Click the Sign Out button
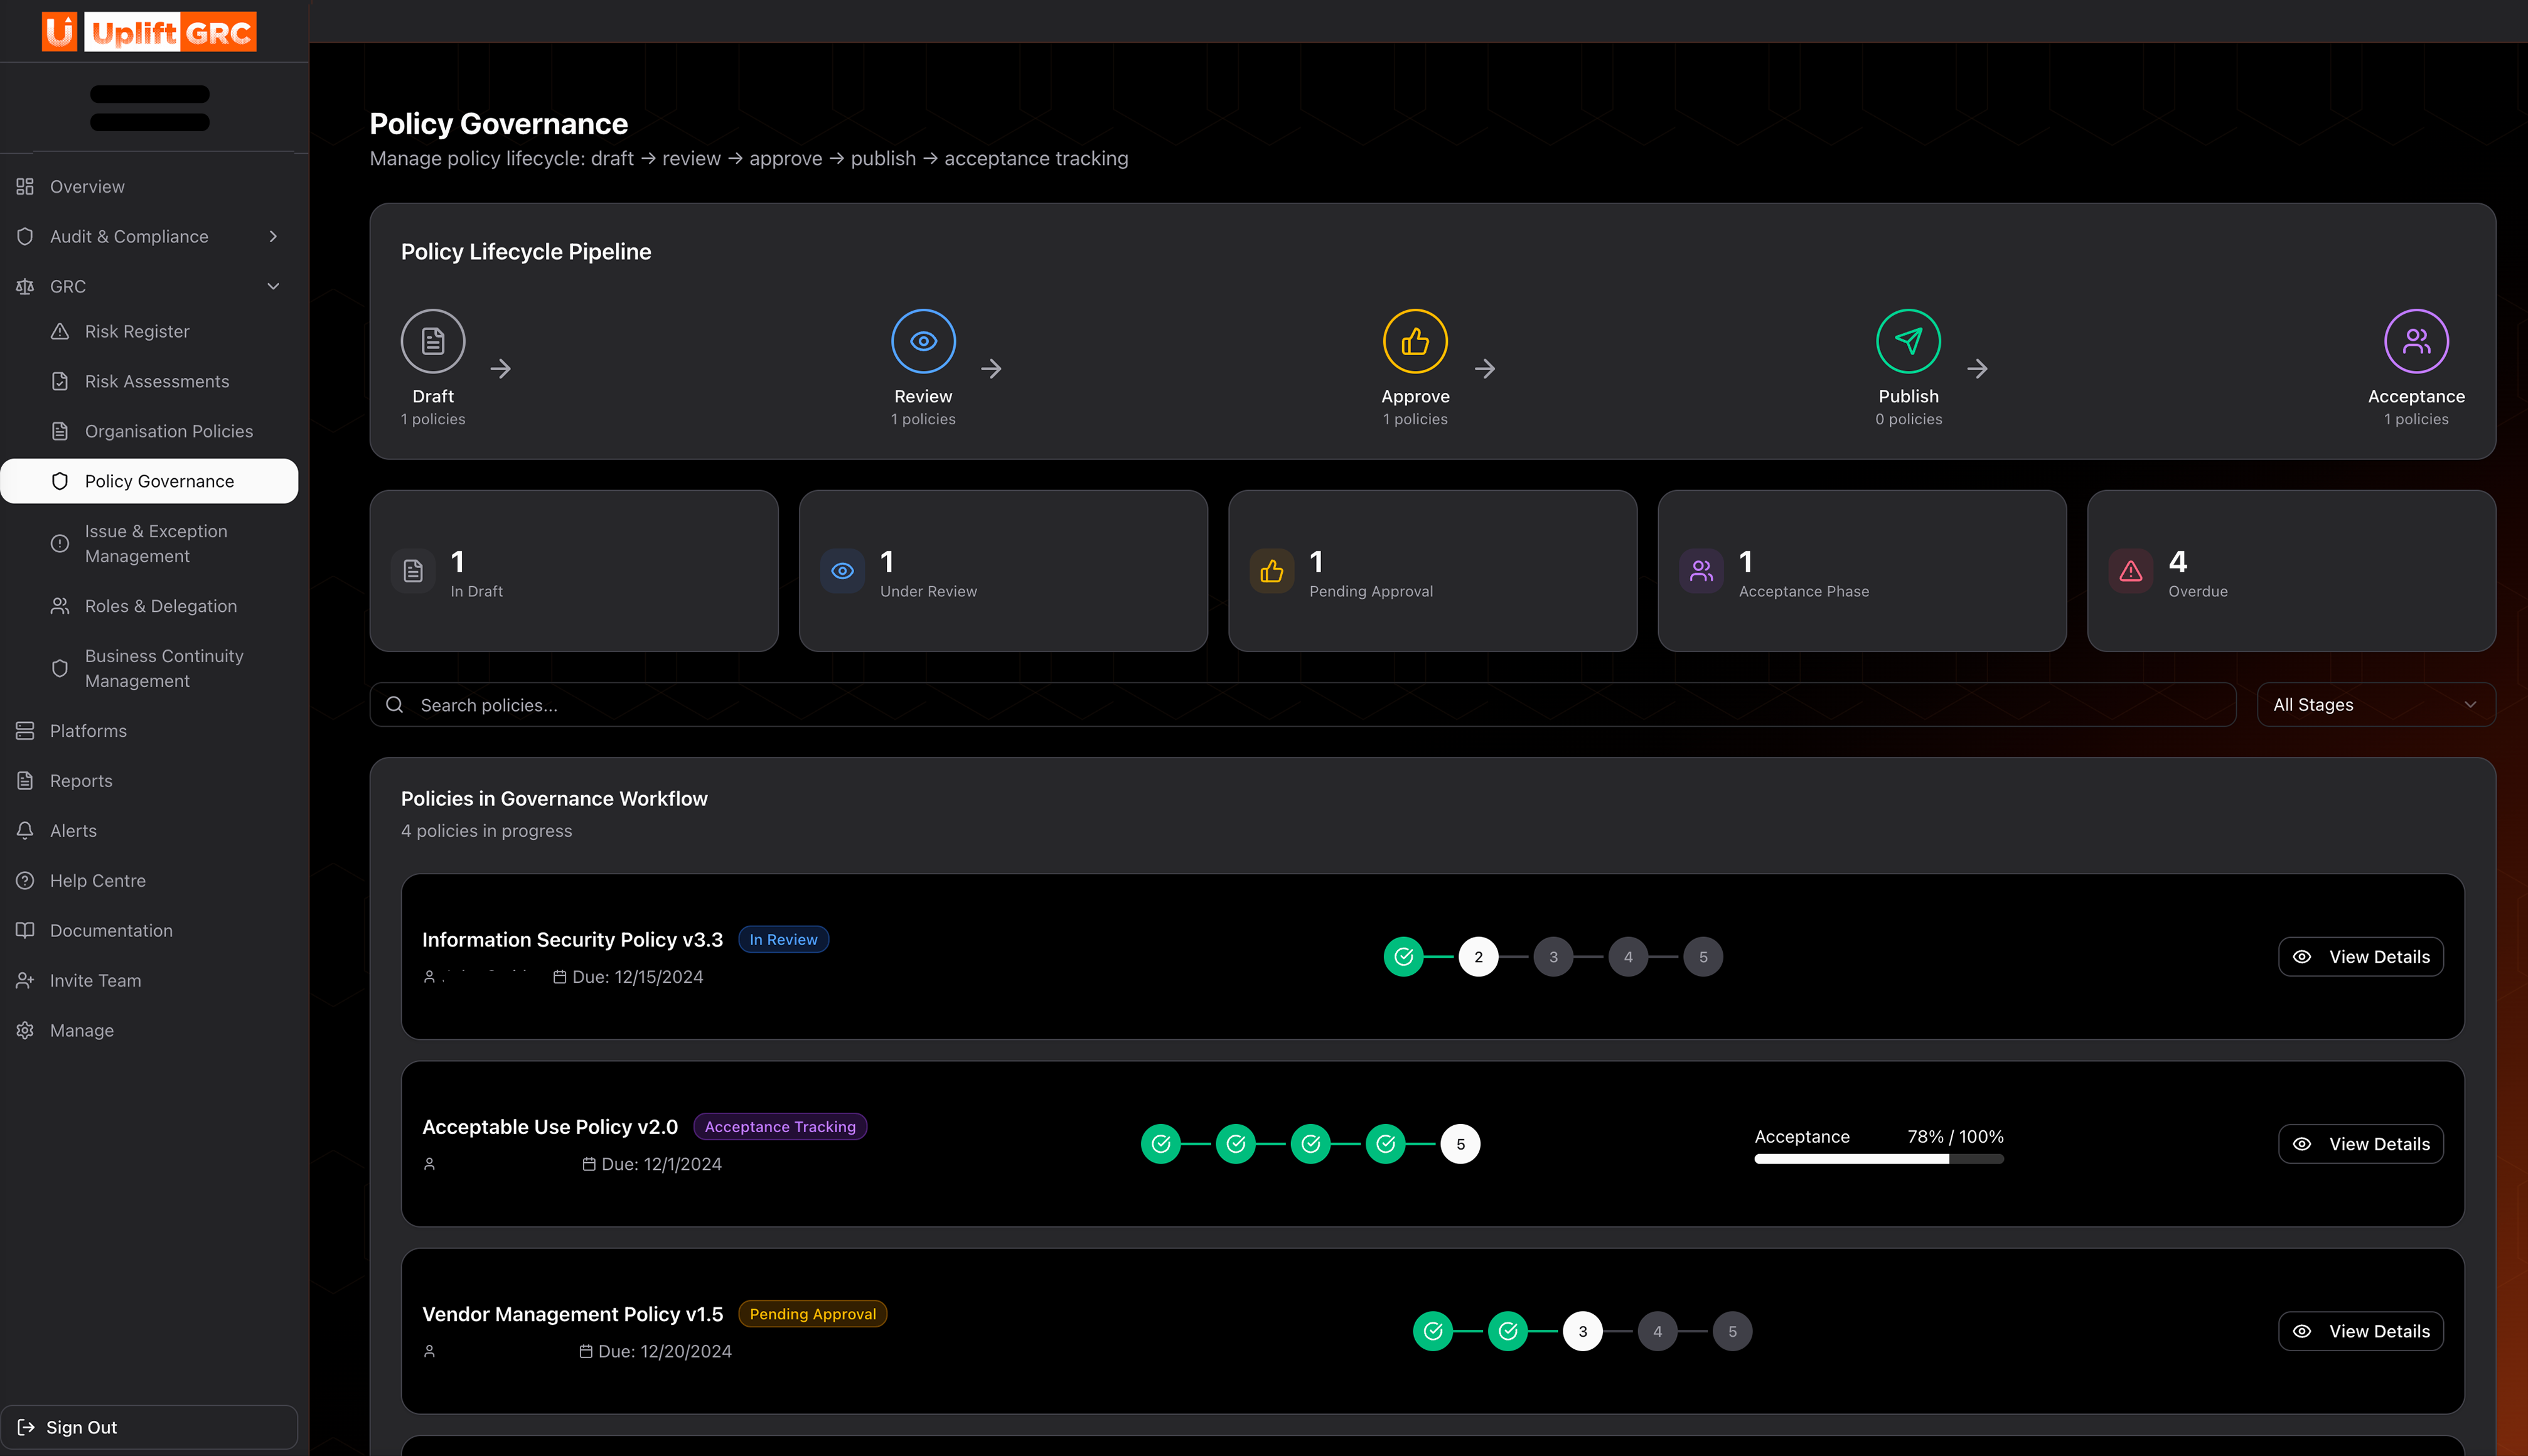 [x=149, y=1427]
